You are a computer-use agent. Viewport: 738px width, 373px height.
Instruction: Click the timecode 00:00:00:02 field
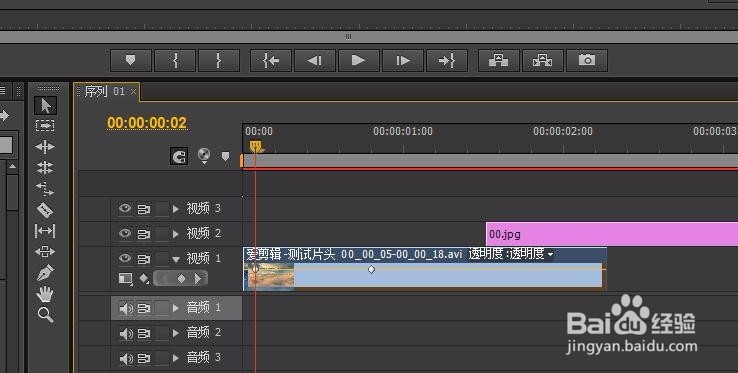147,123
